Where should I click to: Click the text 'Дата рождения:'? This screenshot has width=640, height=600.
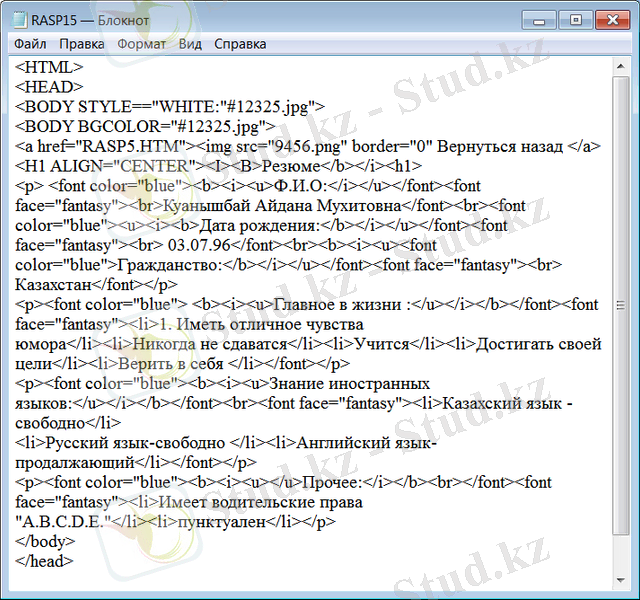coord(260,225)
